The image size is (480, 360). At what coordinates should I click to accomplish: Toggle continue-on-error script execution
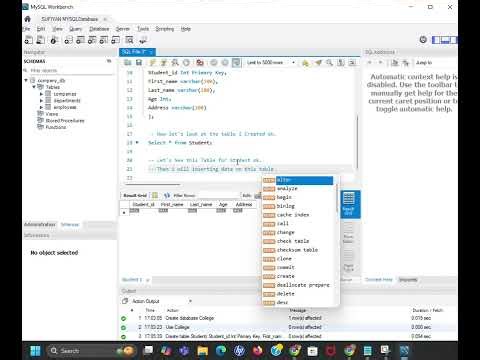click(x=200, y=63)
